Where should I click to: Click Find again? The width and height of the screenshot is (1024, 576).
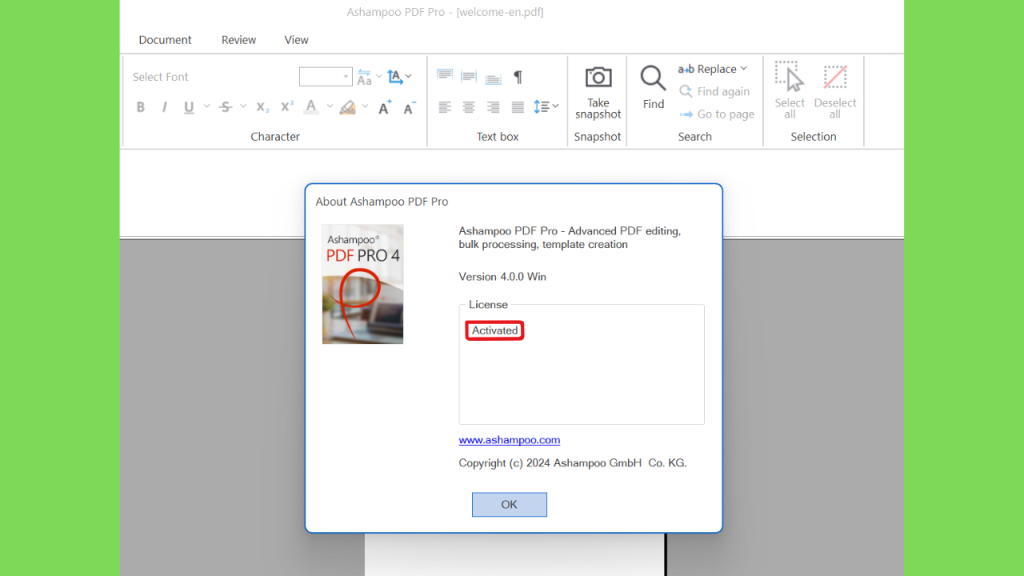pyautogui.click(x=714, y=91)
